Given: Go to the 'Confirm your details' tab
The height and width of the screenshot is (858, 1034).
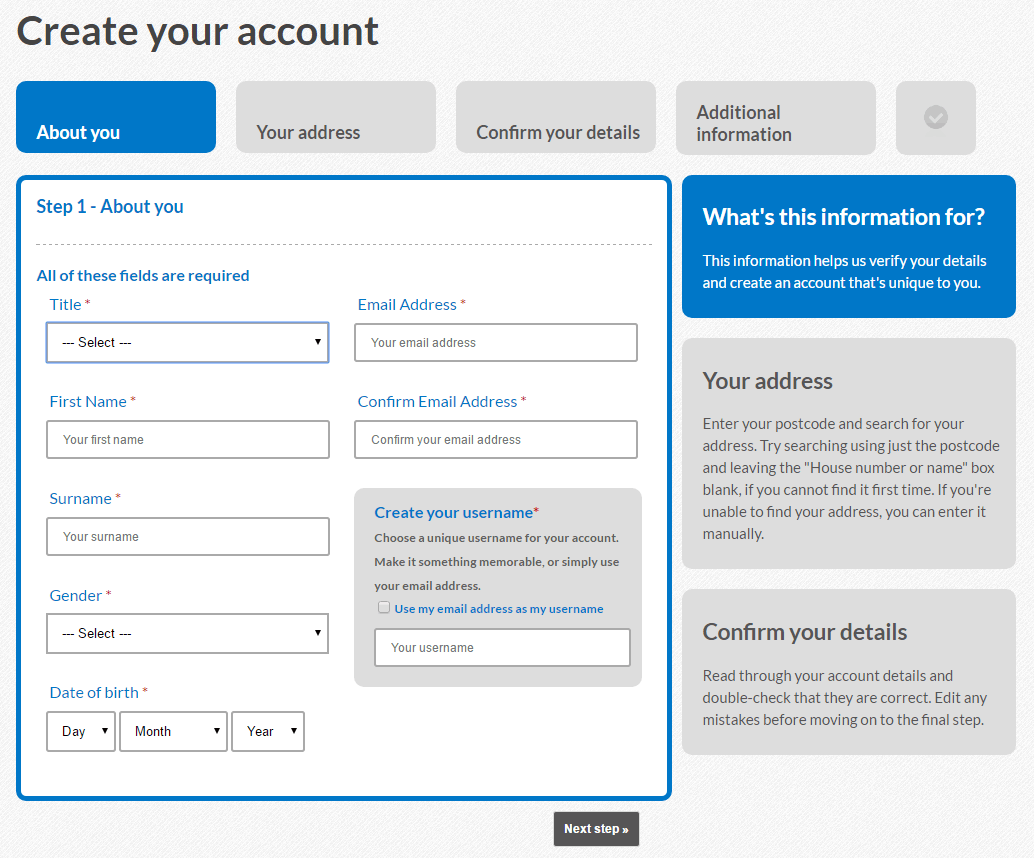Looking at the screenshot, I should (x=556, y=118).
